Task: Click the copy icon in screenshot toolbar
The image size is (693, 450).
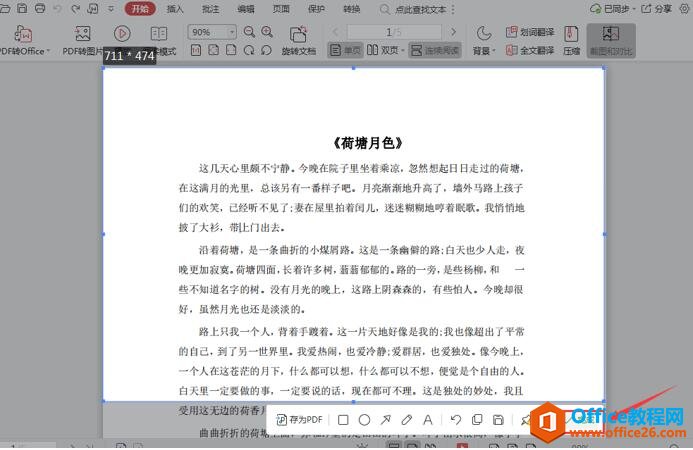Action: (477, 419)
